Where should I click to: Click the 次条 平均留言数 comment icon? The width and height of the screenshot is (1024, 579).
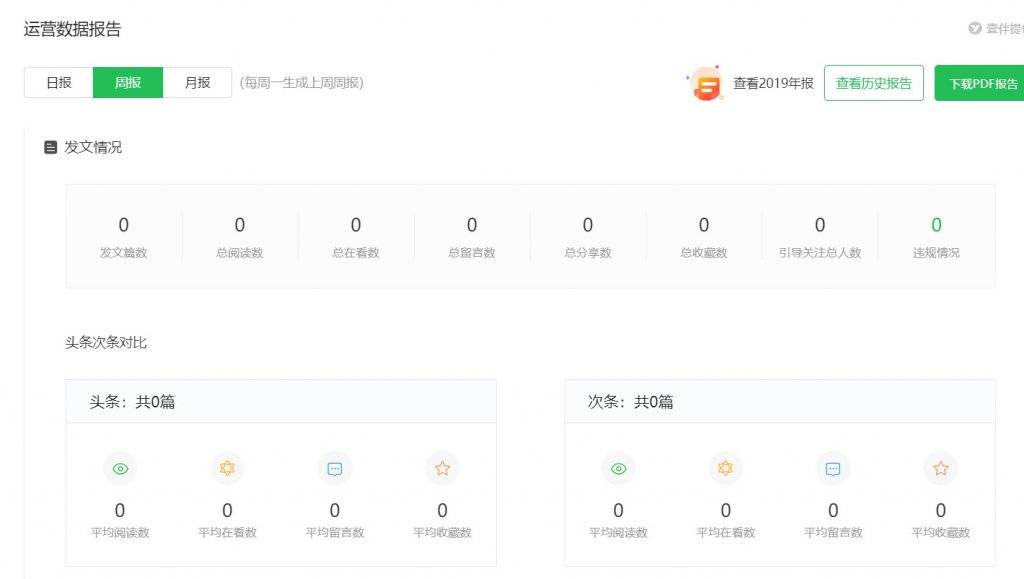coord(833,469)
